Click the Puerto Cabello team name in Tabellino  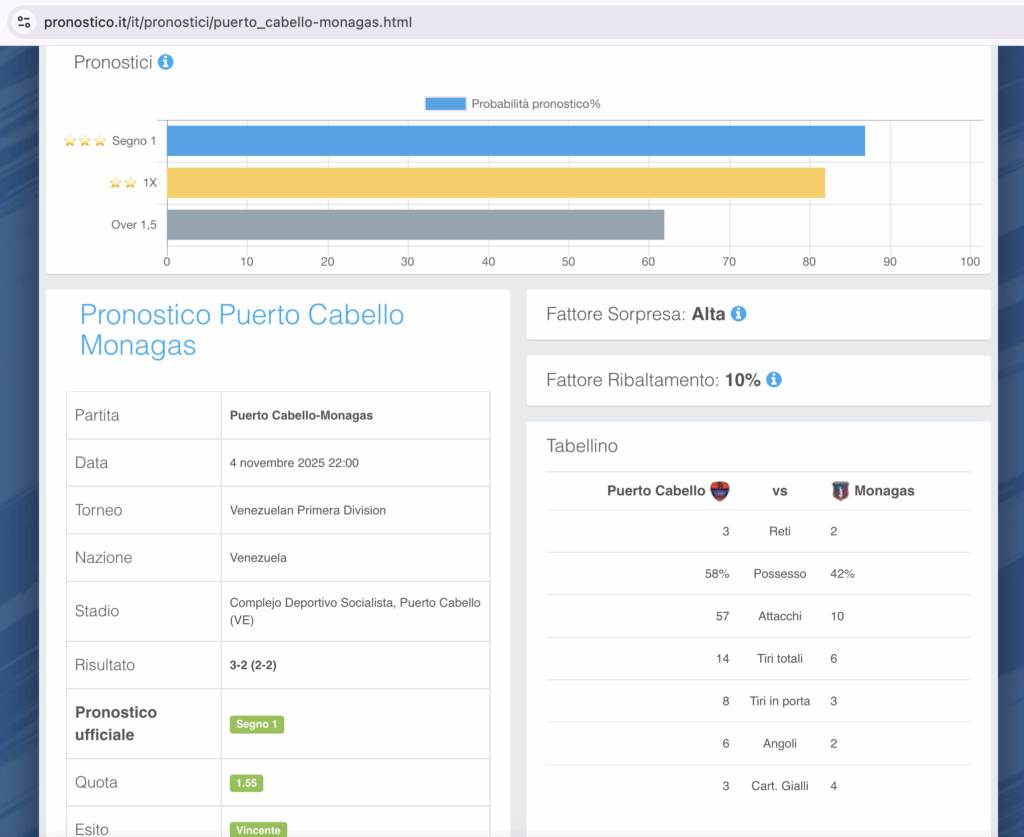pyautogui.click(x=655, y=491)
